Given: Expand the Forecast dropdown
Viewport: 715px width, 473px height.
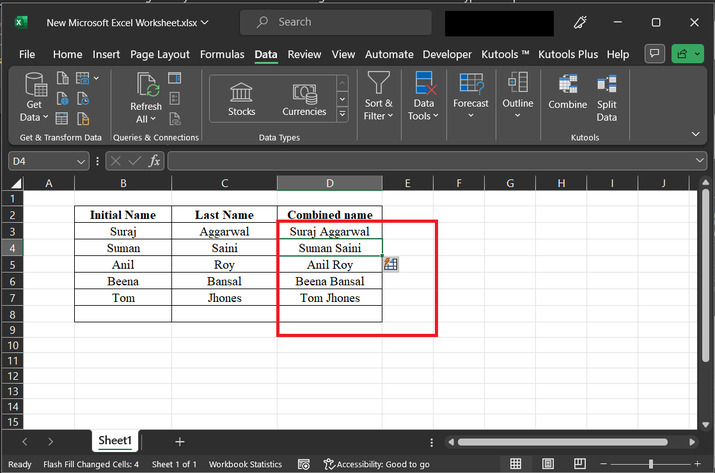Looking at the screenshot, I should pyautogui.click(x=470, y=115).
